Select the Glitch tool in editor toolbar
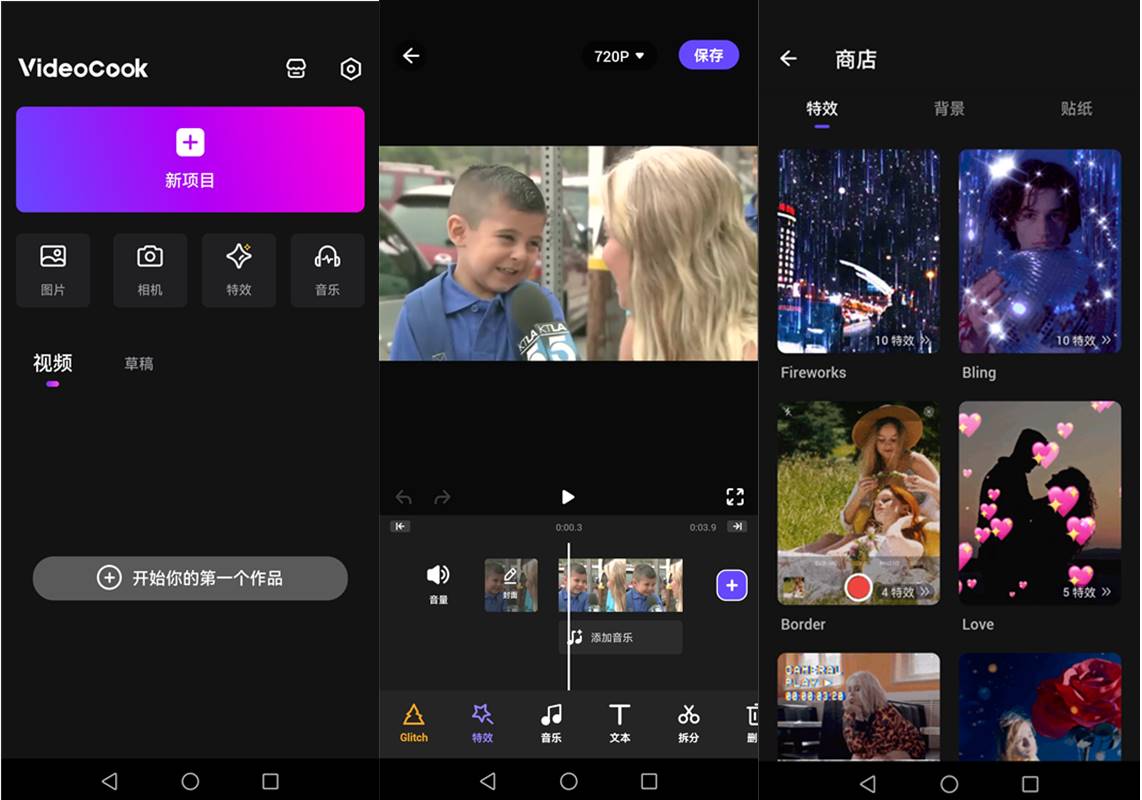The height and width of the screenshot is (800, 1142). coord(413,722)
